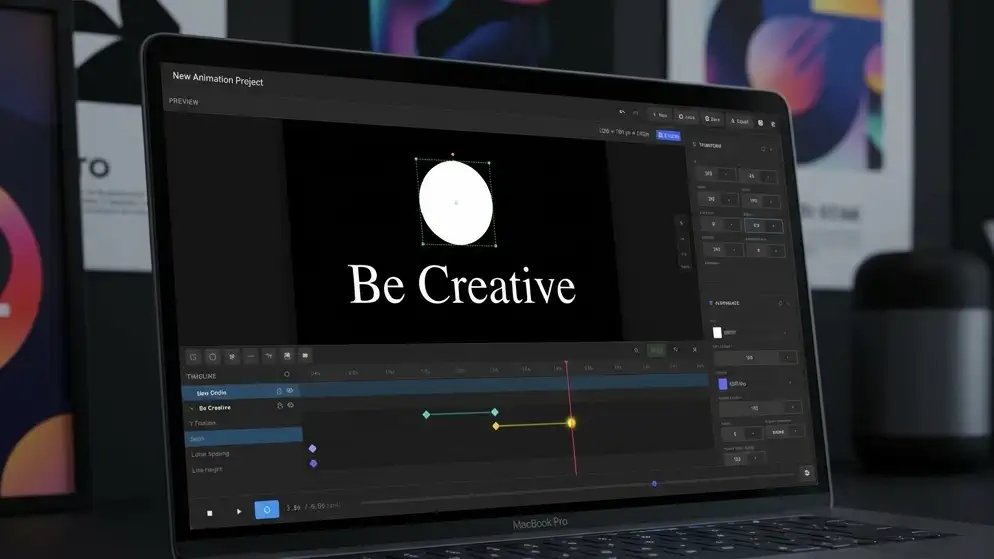Select the Line Height property row

[245, 470]
